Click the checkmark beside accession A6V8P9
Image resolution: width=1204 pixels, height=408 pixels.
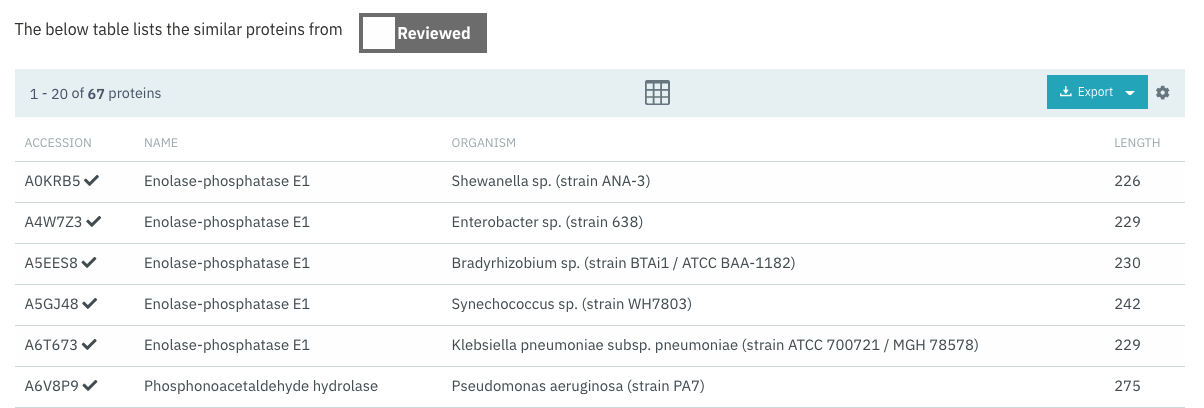(91, 386)
